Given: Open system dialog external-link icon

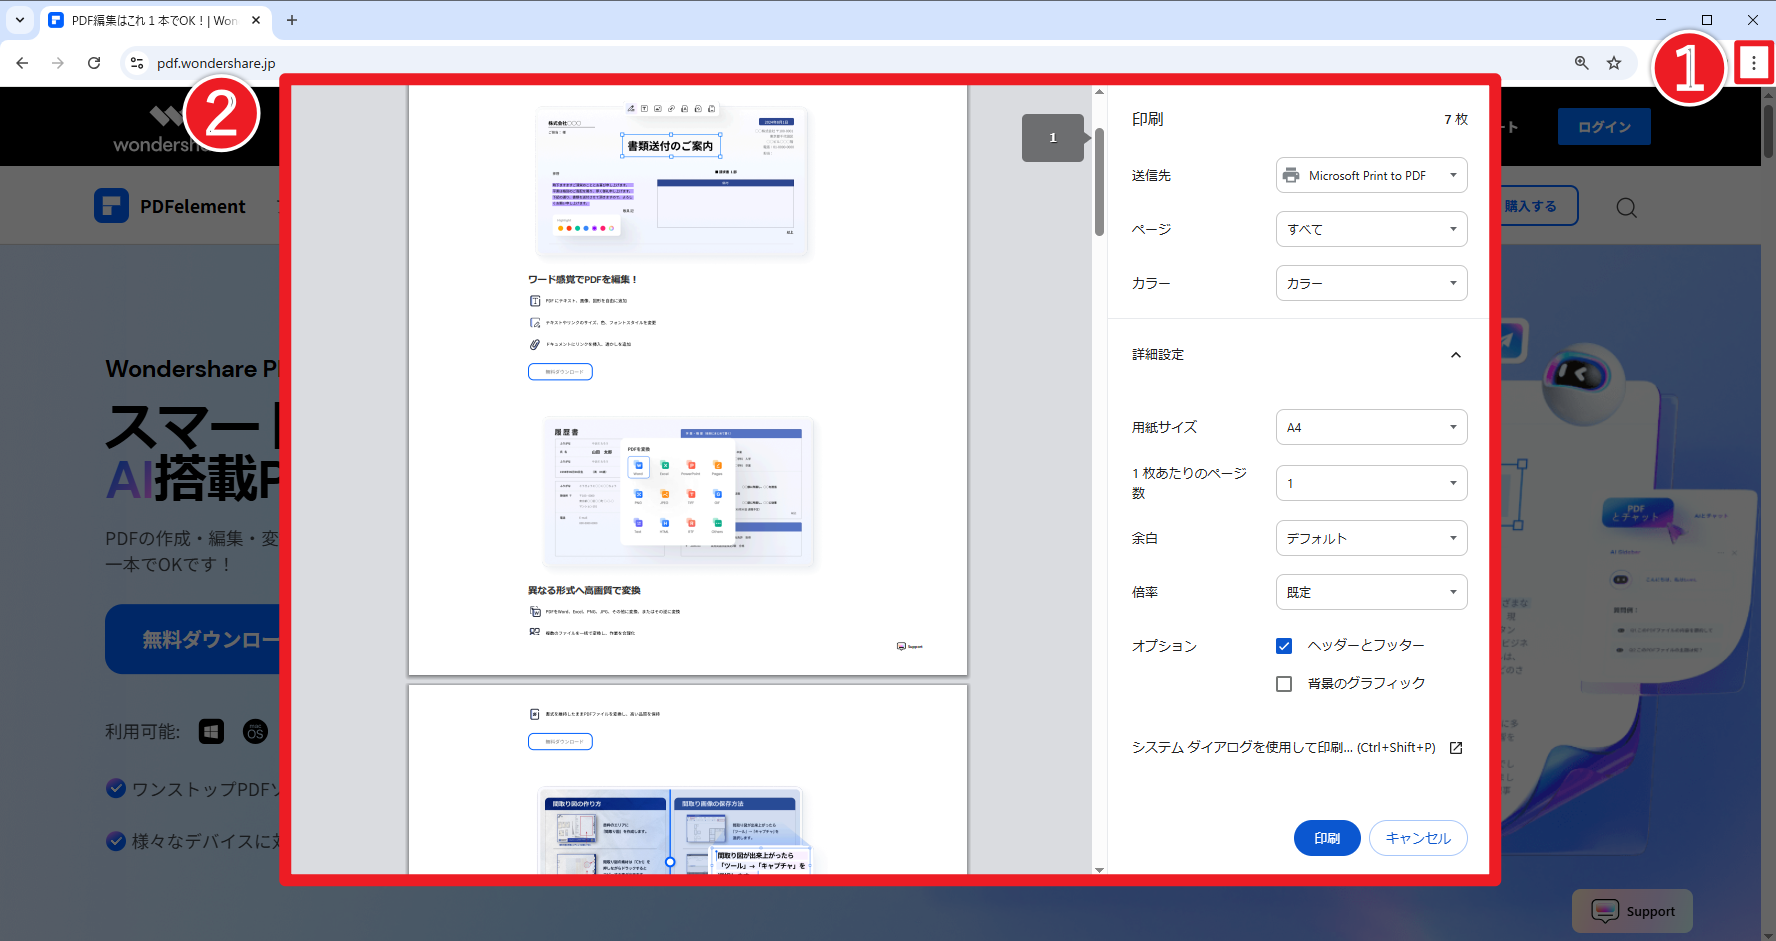Looking at the screenshot, I should [1456, 748].
